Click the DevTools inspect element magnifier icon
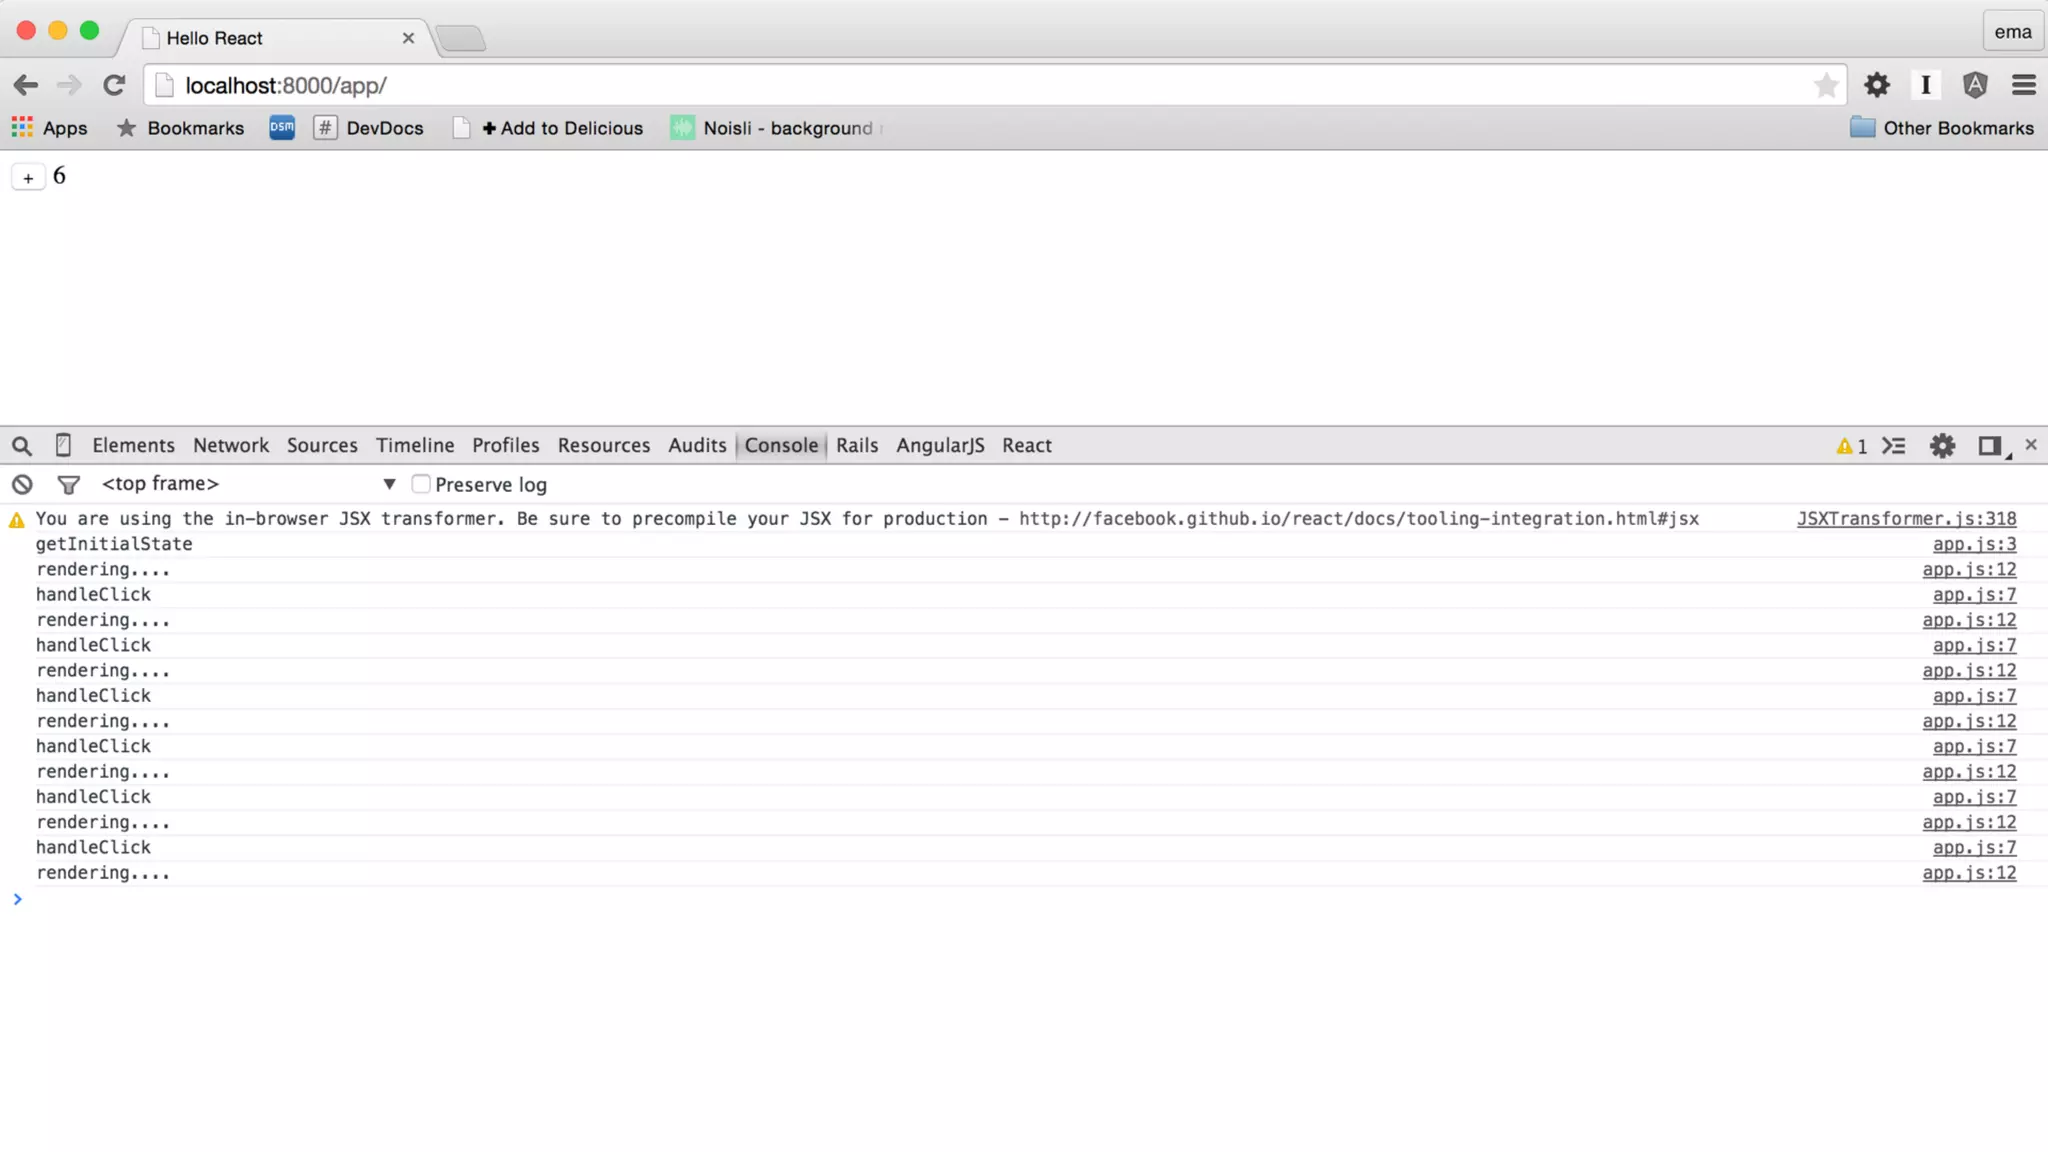2048x1152 pixels. 22,446
